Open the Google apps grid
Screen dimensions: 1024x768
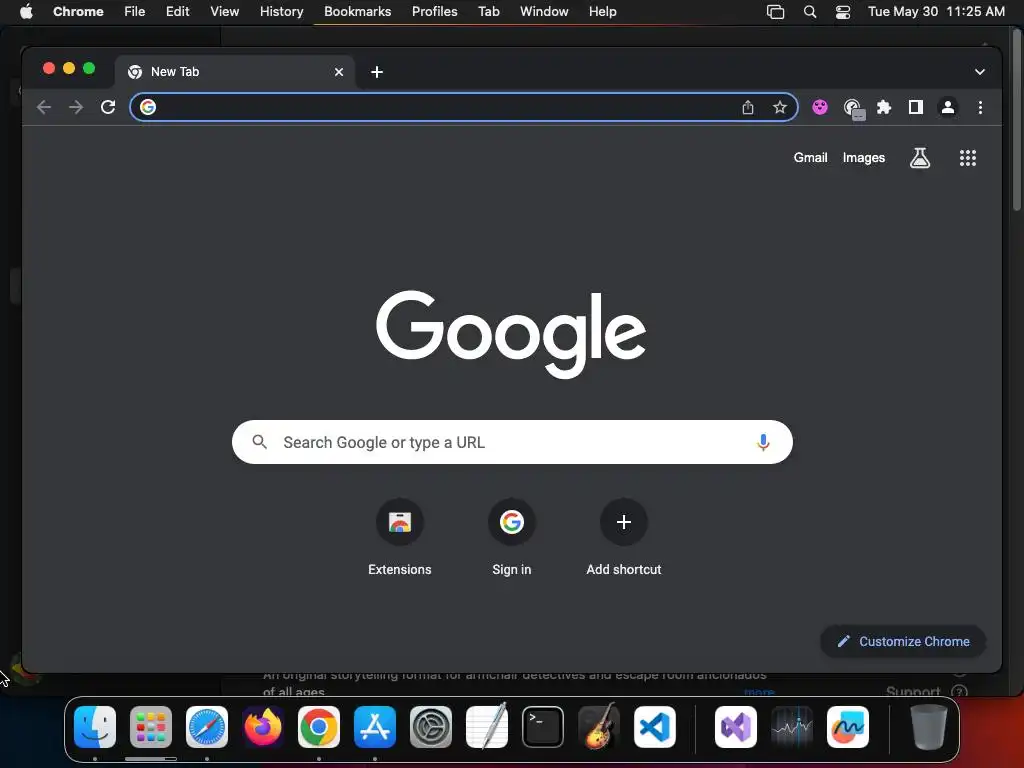[x=967, y=157]
